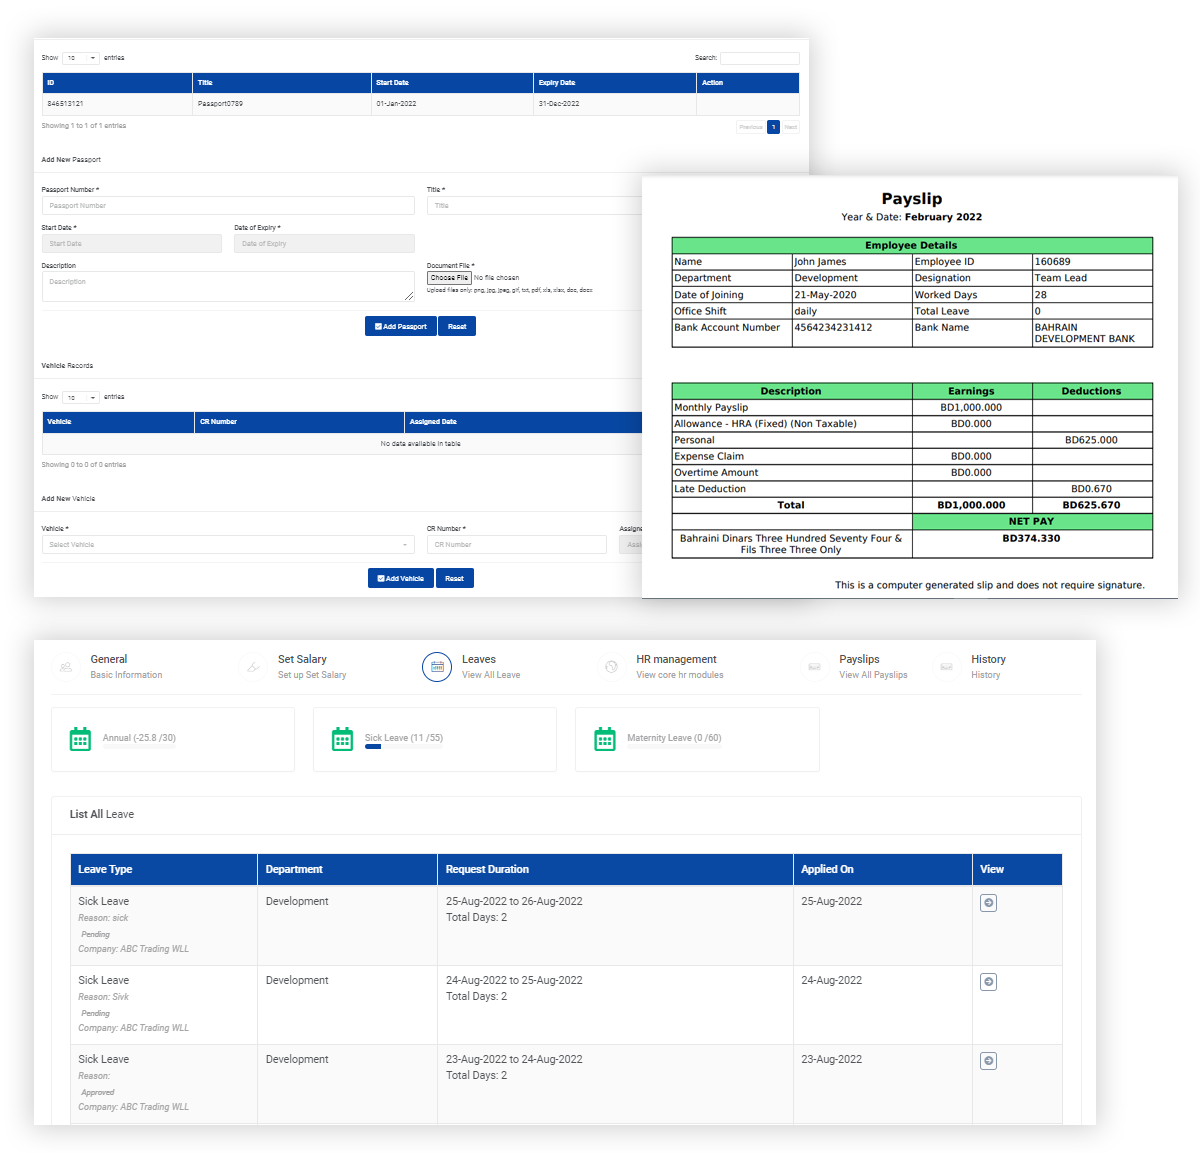
Task: Click the Sick Leave progress bar
Action: point(373,747)
